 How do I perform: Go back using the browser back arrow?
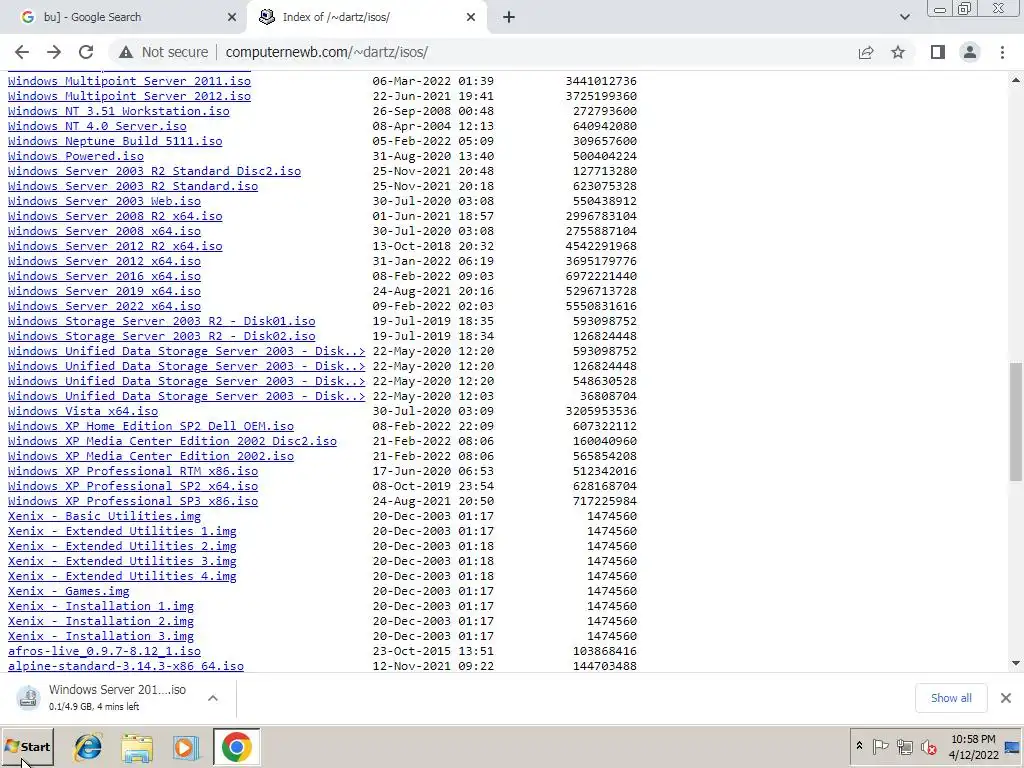pos(22,52)
